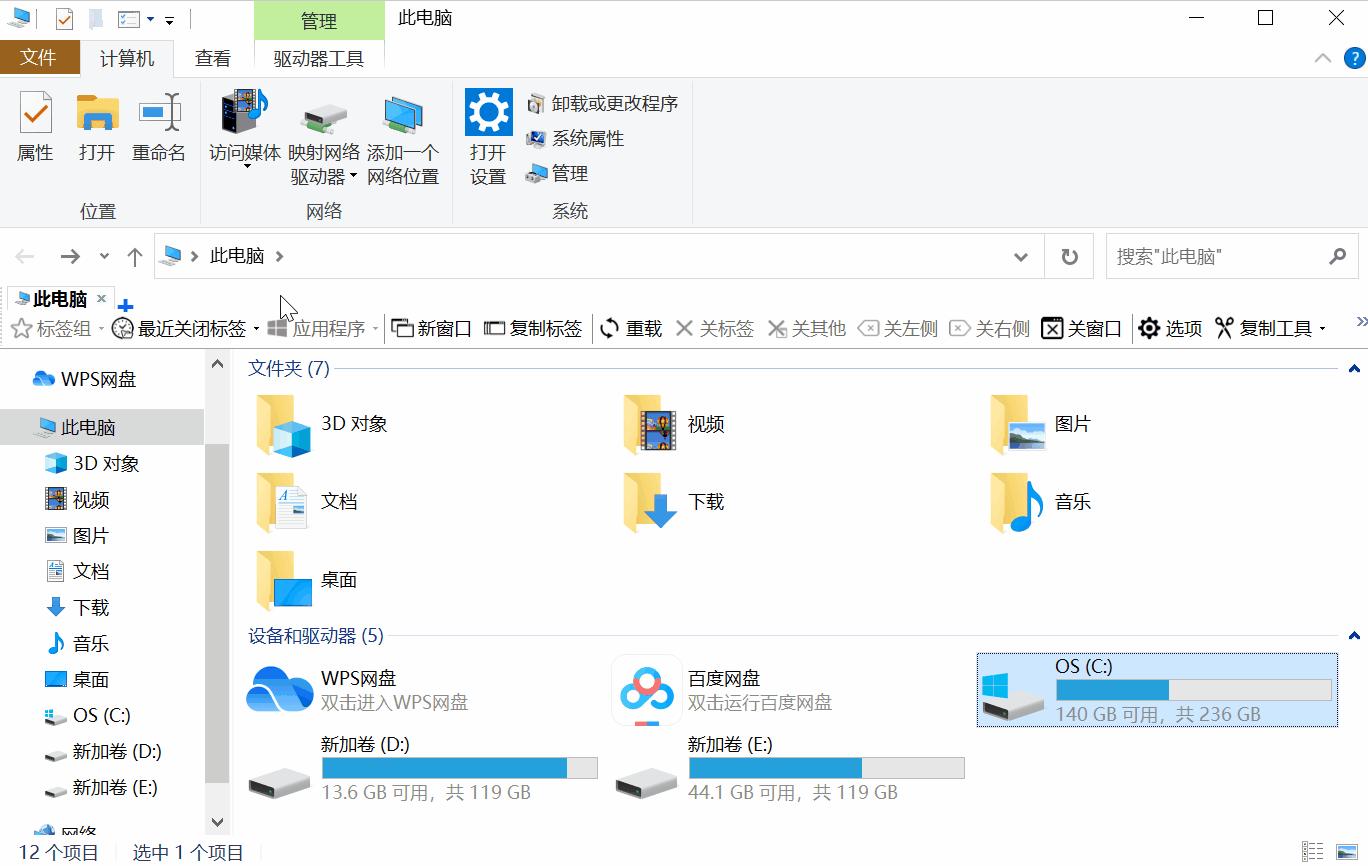Click the 系统属性 button
This screenshot has width=1368, height=866.
point(588,139)
